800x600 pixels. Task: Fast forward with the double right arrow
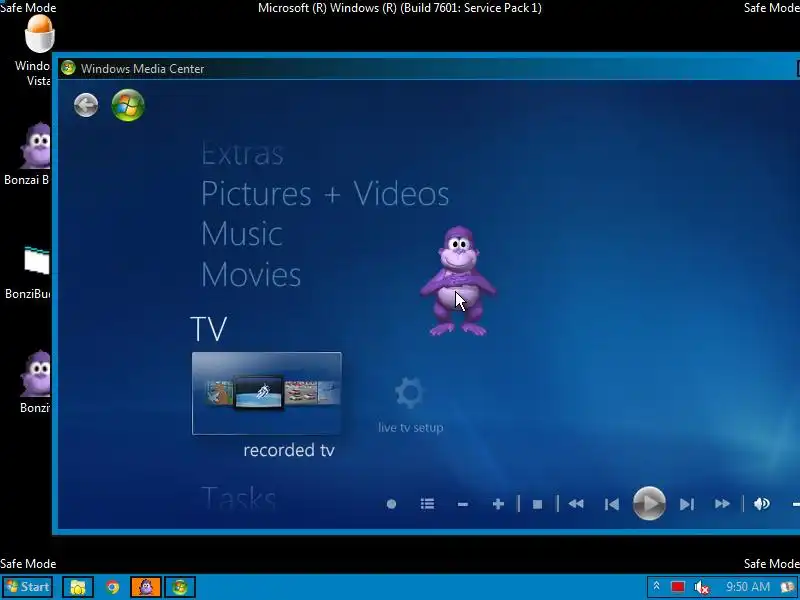722,504
